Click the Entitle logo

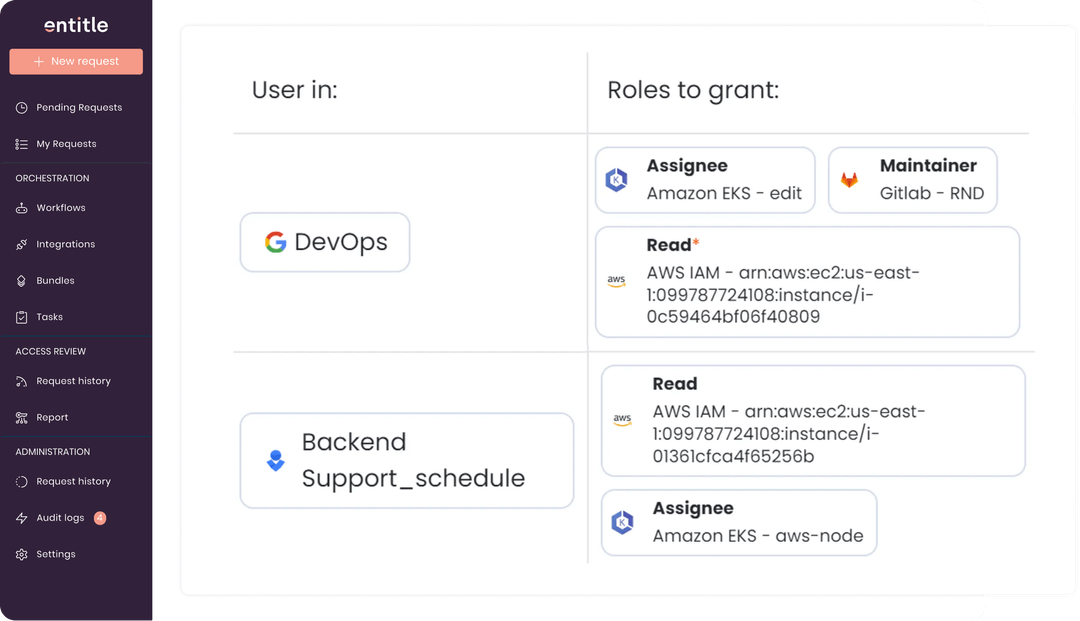coord(75,24)
